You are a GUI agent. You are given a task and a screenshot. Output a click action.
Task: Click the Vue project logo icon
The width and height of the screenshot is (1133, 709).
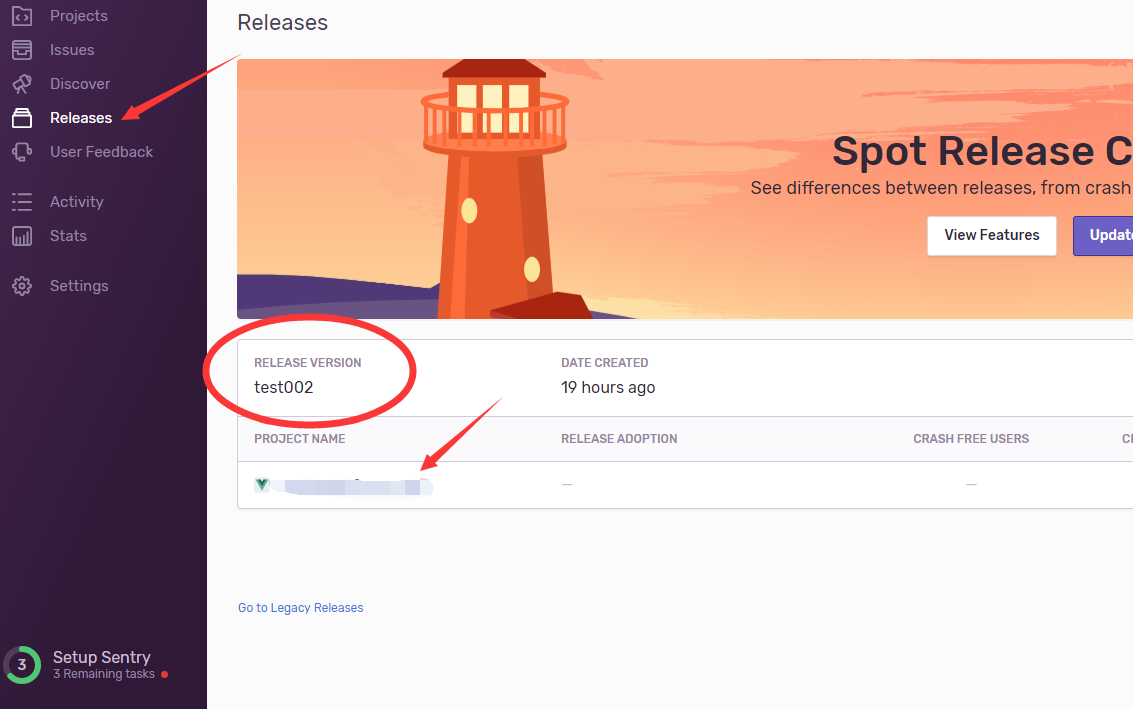click(x=262, y=485)
